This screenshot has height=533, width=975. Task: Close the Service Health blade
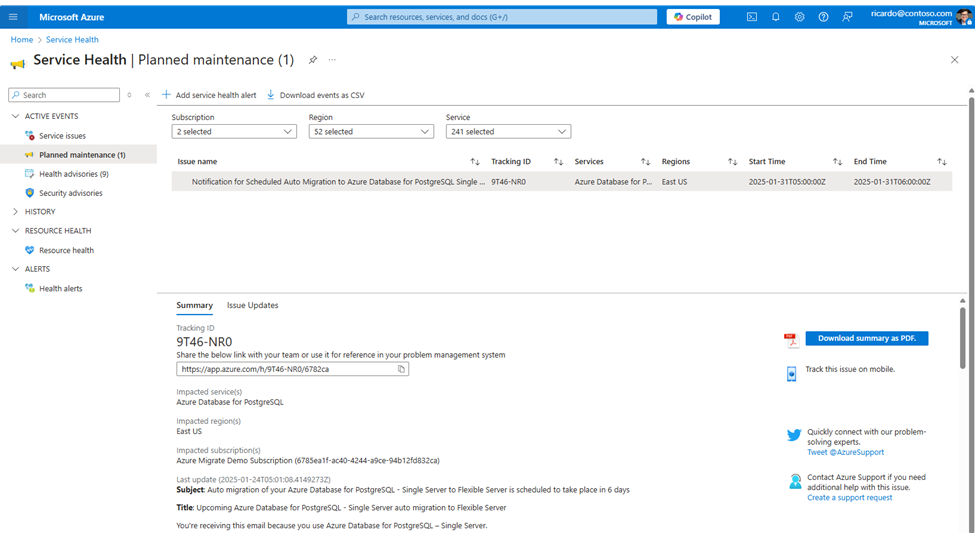coord(954,60)
